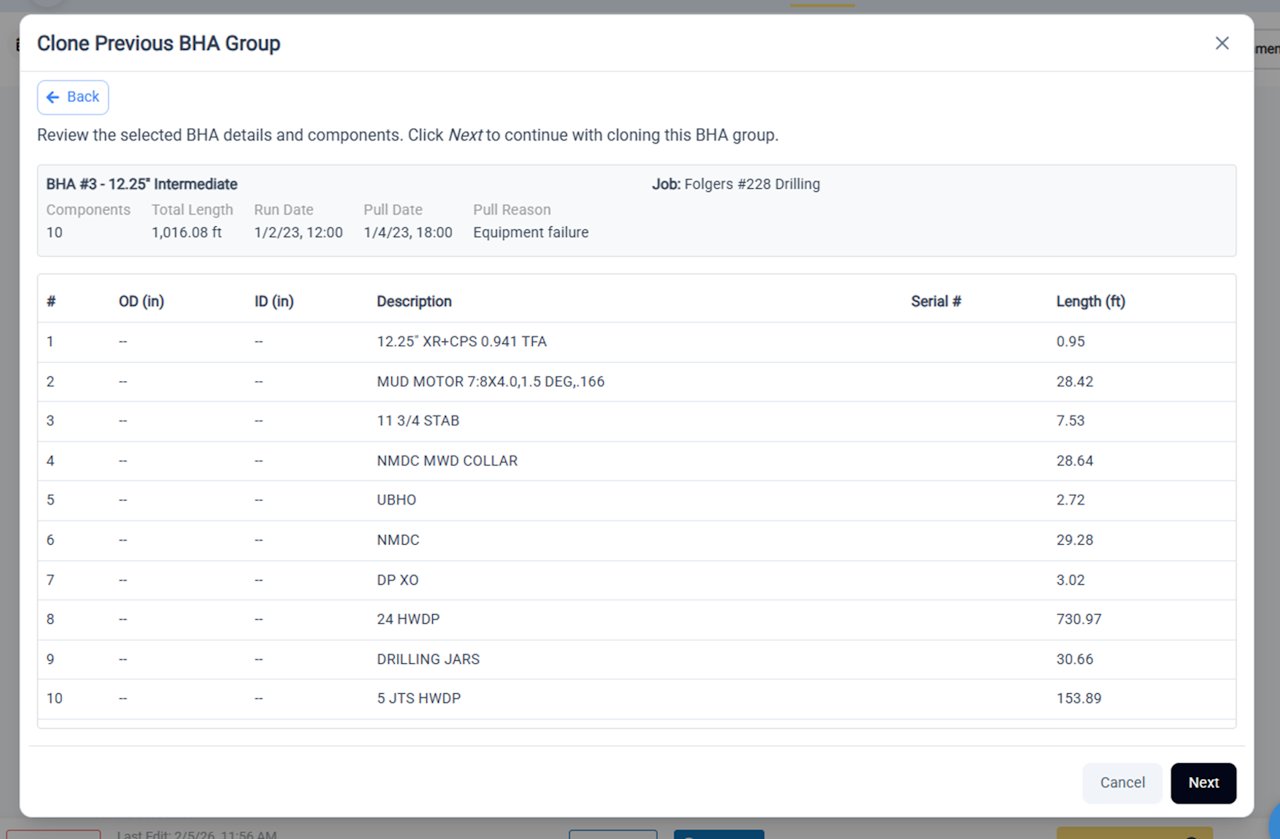Select the 24 HWDP component

637,620
